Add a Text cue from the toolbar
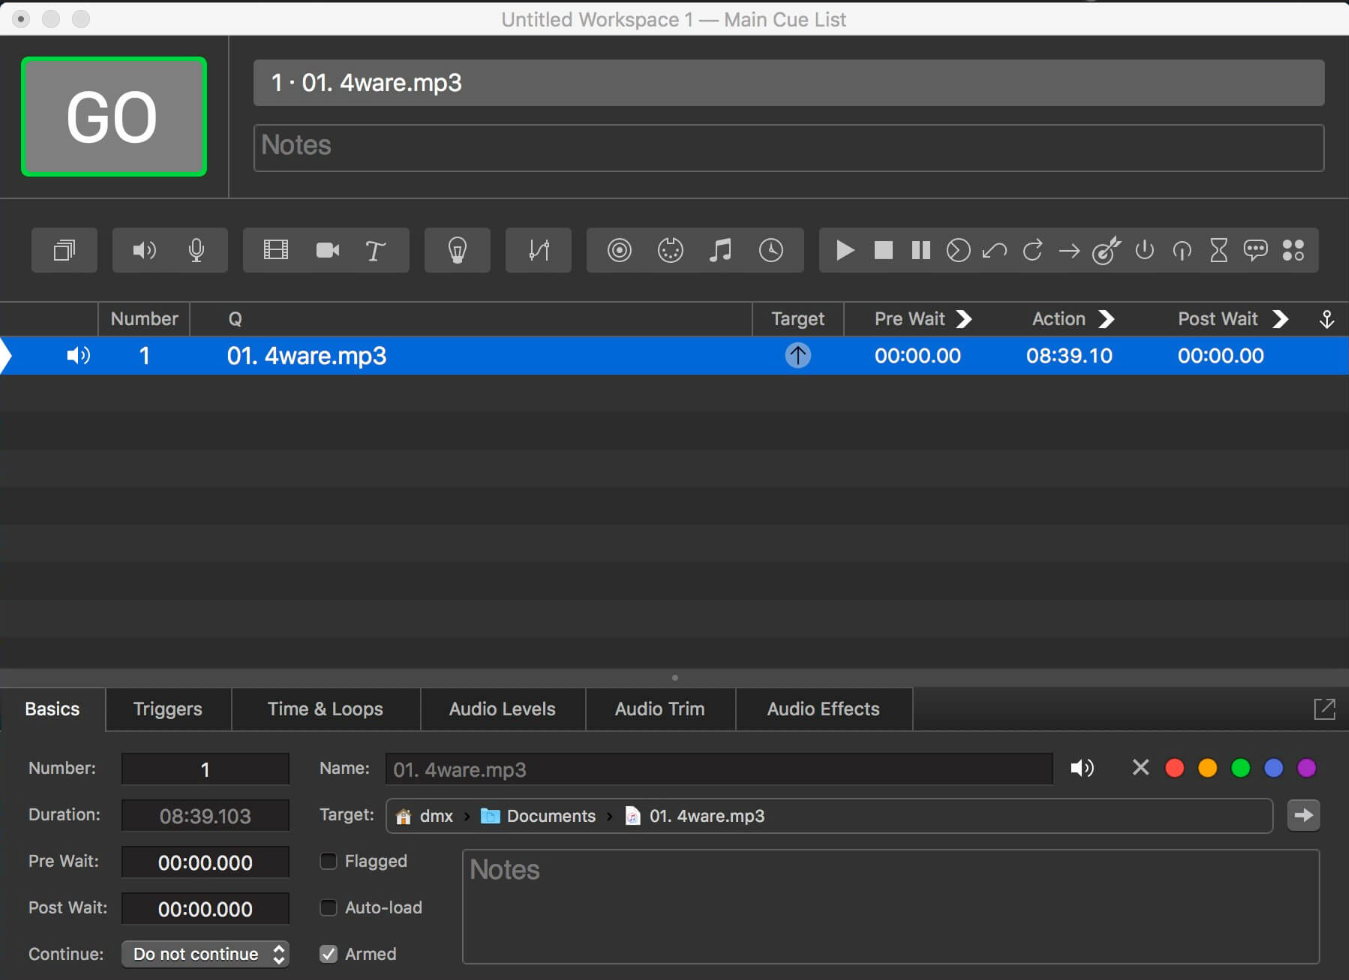Viewport: 1349px width, 980px height. pyautogui.click(x=376, y=250)
